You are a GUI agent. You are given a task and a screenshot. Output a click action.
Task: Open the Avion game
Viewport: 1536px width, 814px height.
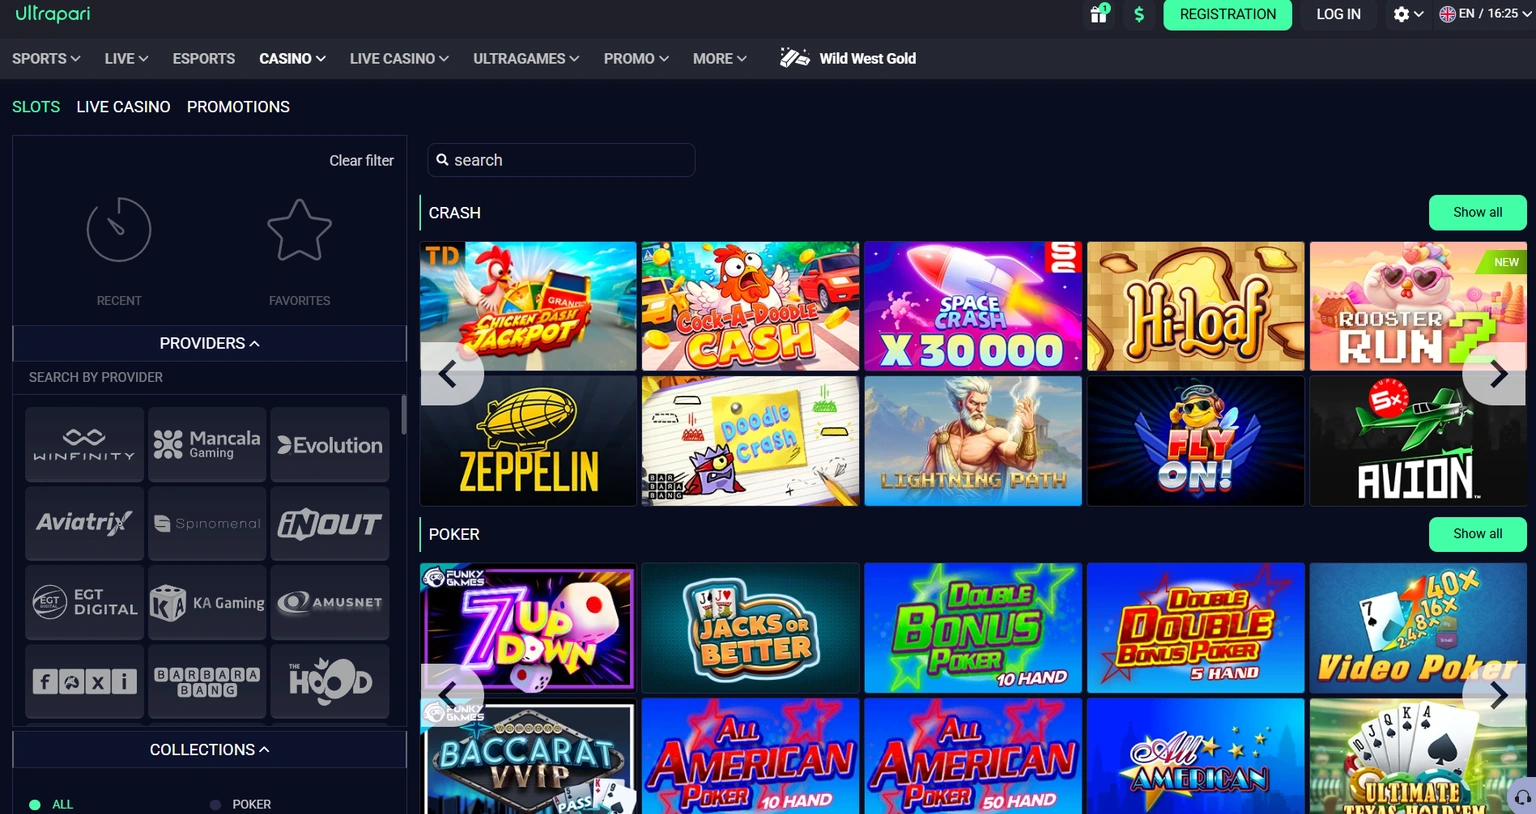tap(1418, 441)
